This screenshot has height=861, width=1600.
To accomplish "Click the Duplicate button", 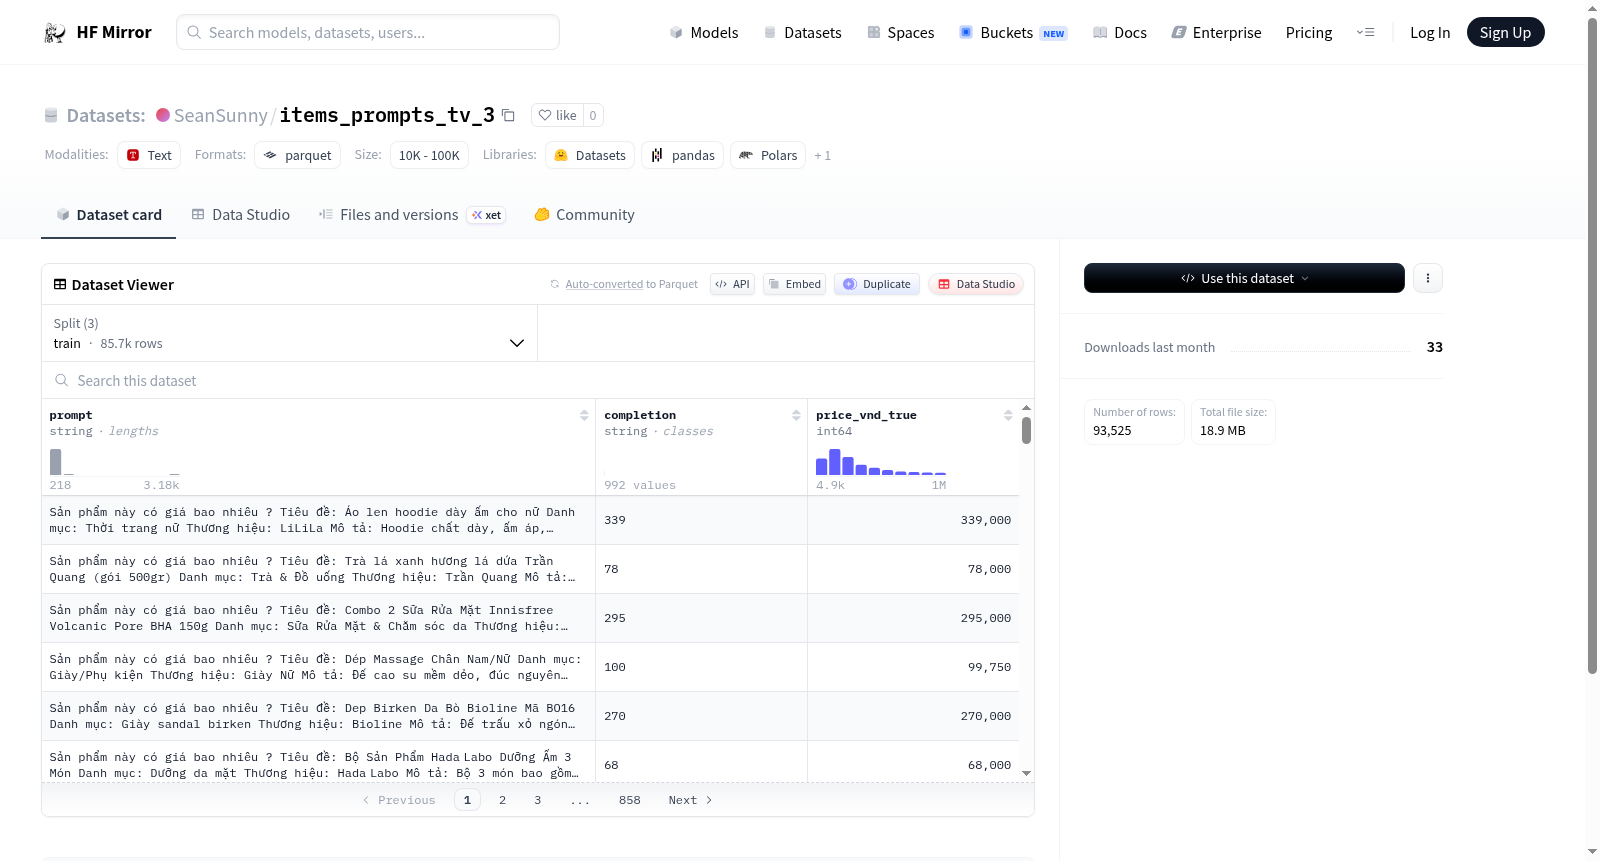I will tap(877, 284).
